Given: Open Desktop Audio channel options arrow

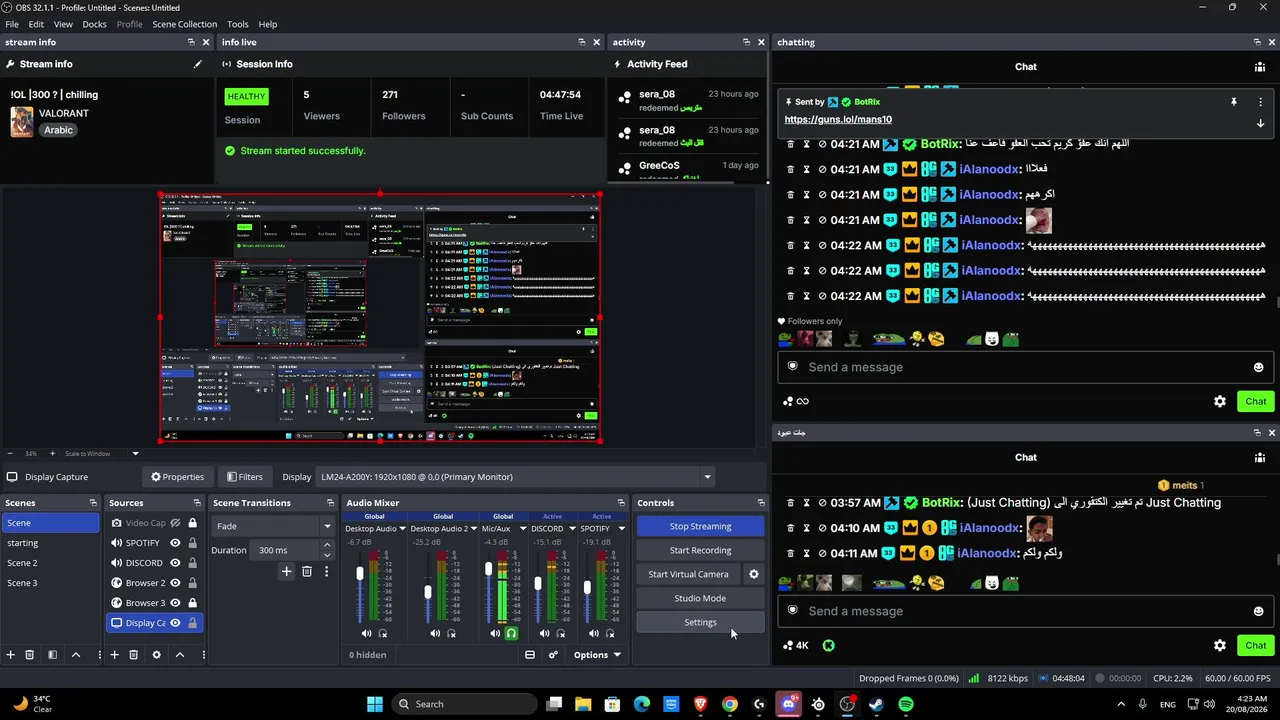Looking at the screenshot, I should click(402, 528).
